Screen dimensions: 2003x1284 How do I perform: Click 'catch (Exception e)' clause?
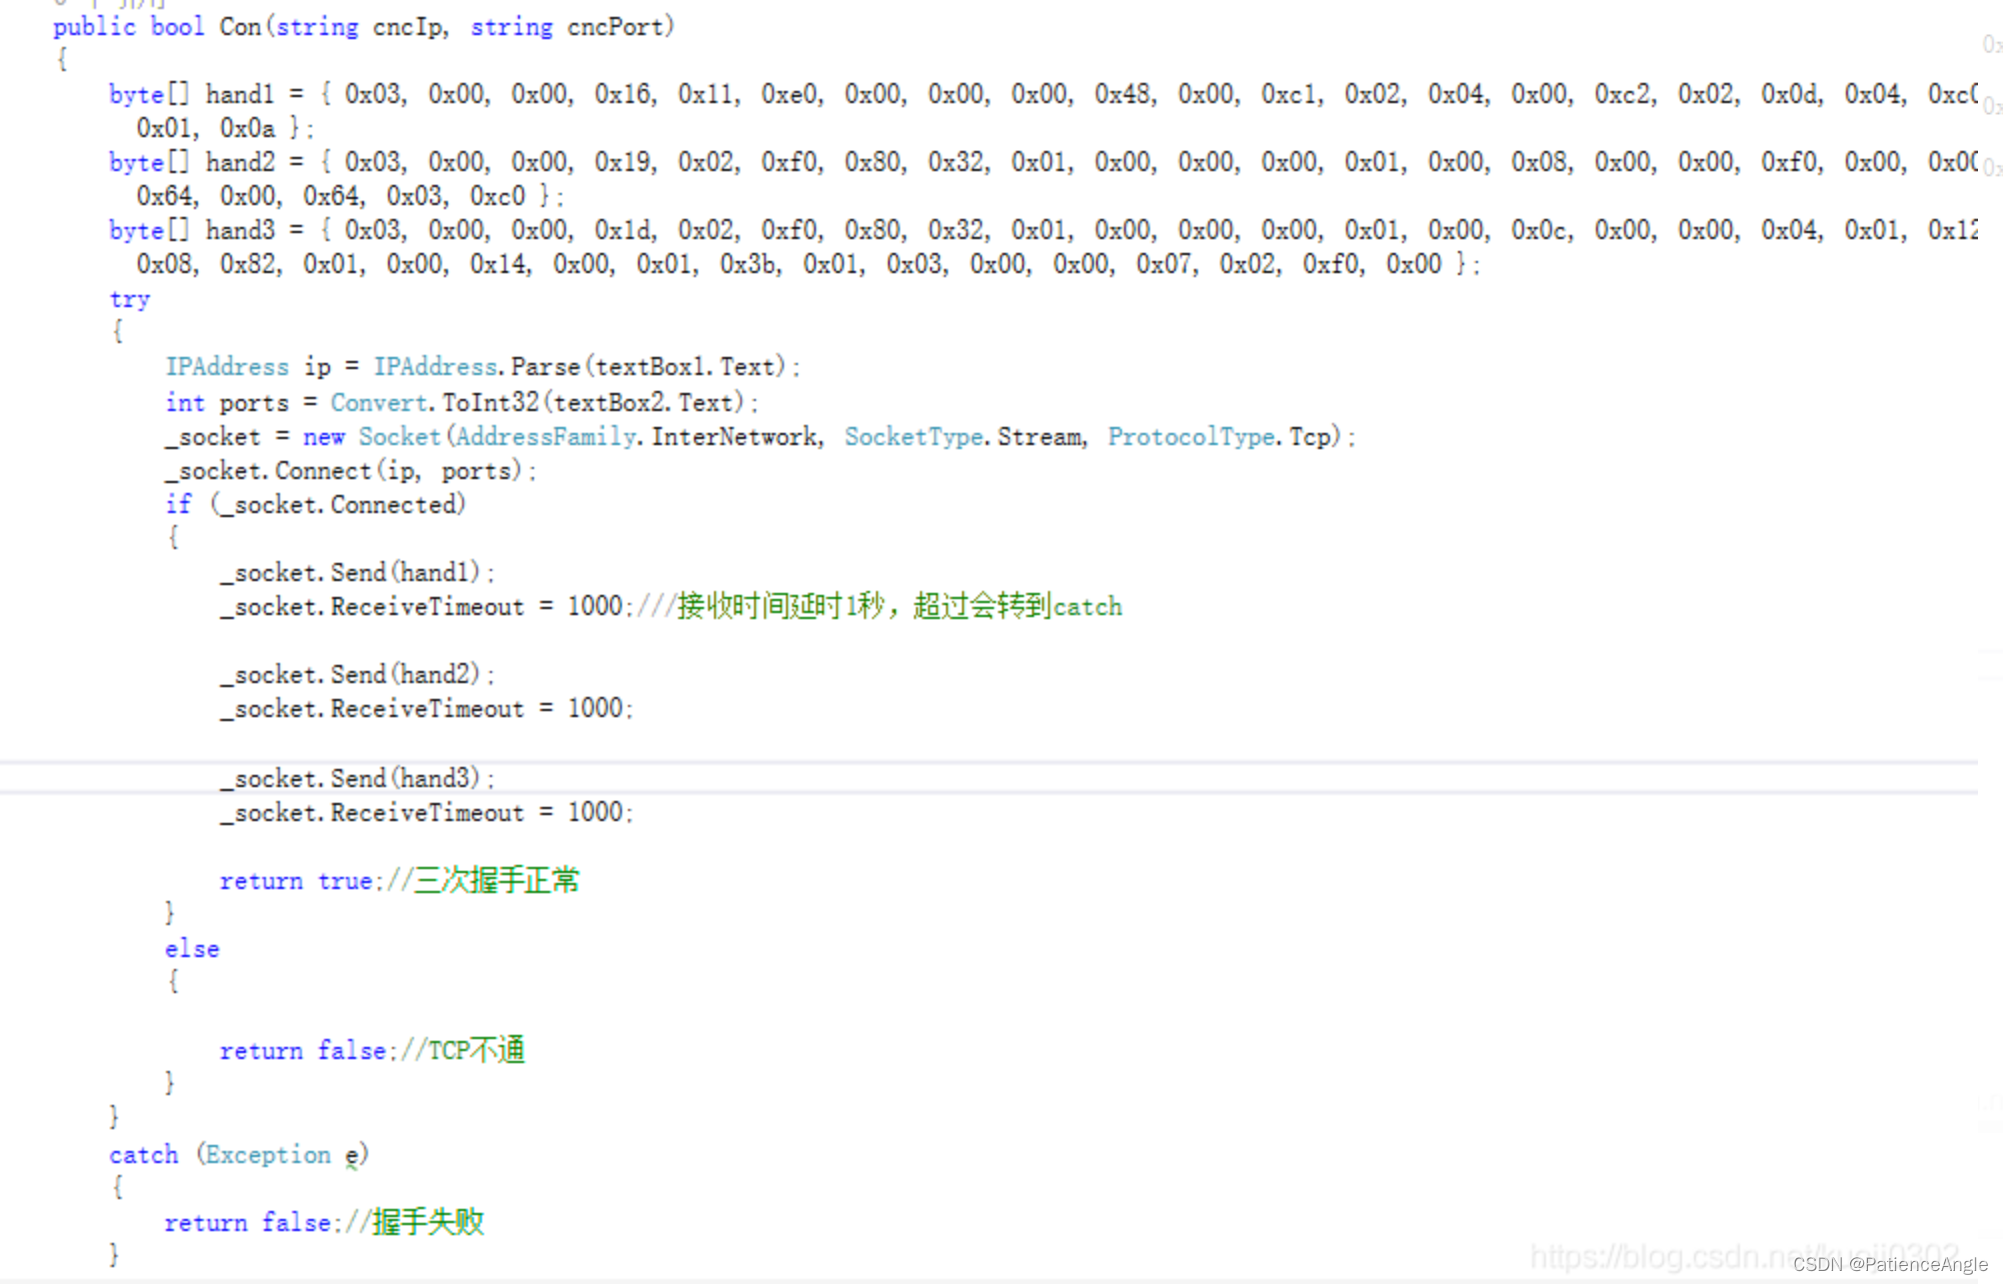(238, 1155)
